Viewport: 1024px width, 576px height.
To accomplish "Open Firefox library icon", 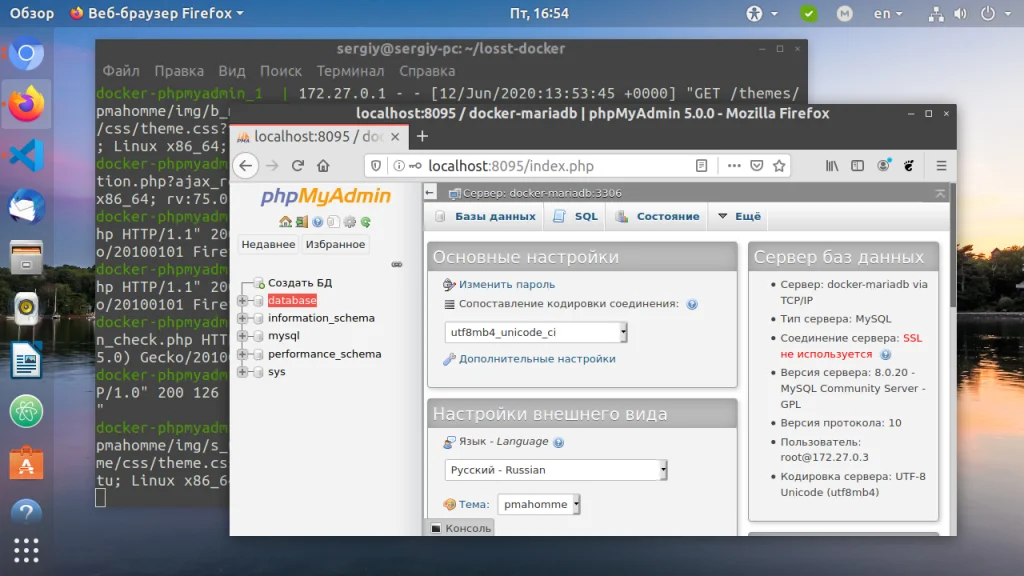I will click(832, 166).
